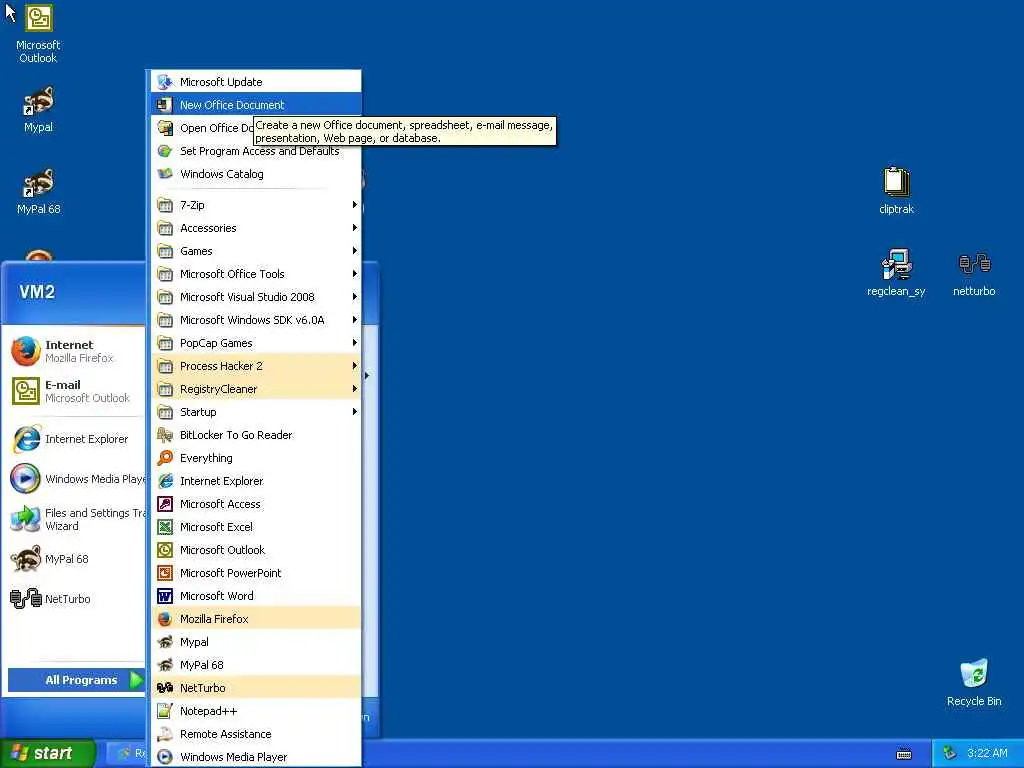1024x768 pixels.
Task: Click the taskbar clock showing 3:22 AM
Action: [x=987, y=753]
